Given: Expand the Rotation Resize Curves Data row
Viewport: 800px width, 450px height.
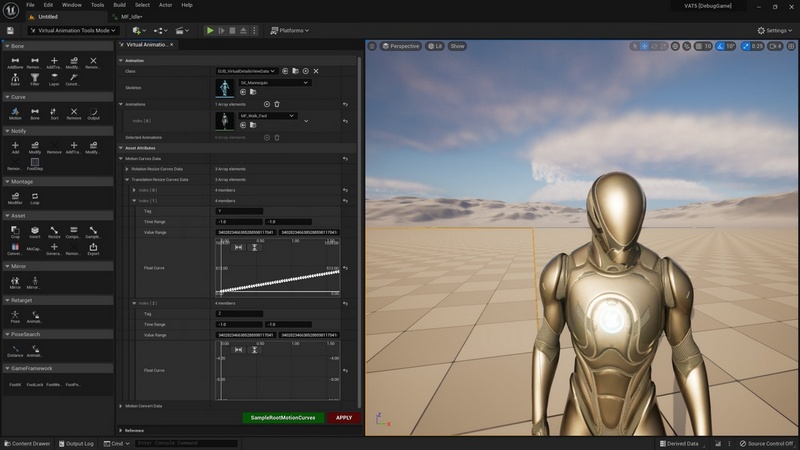Looking at the screenshot, I should coord(127,168).
